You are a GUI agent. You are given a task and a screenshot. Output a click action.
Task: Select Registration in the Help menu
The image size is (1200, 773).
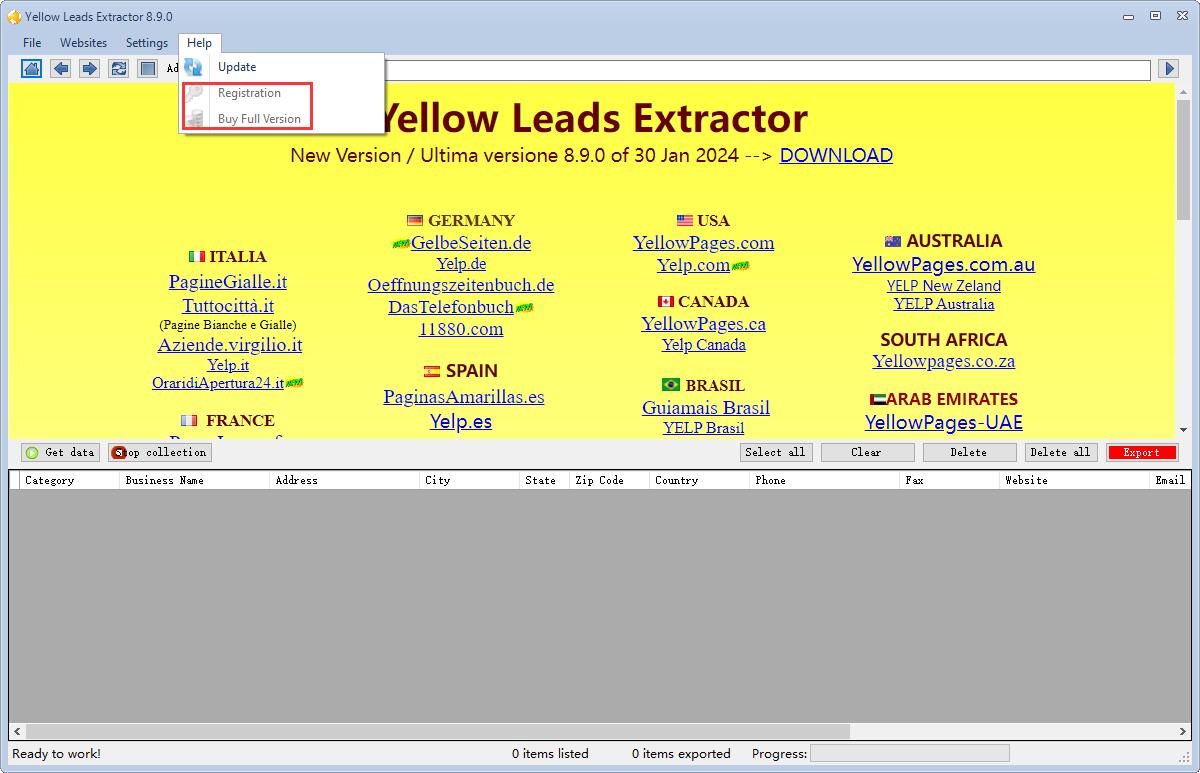[249, 93]
